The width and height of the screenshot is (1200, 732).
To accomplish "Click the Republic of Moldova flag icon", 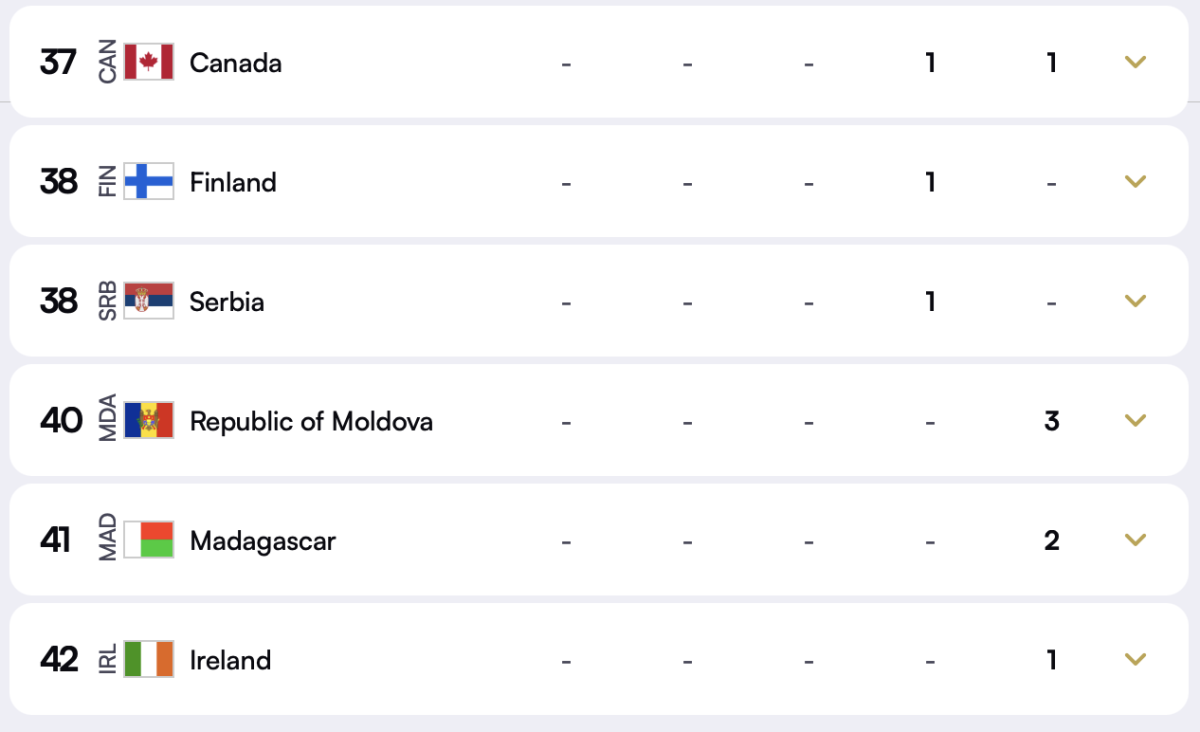I will pyautogui.click(x=149, y=421).
